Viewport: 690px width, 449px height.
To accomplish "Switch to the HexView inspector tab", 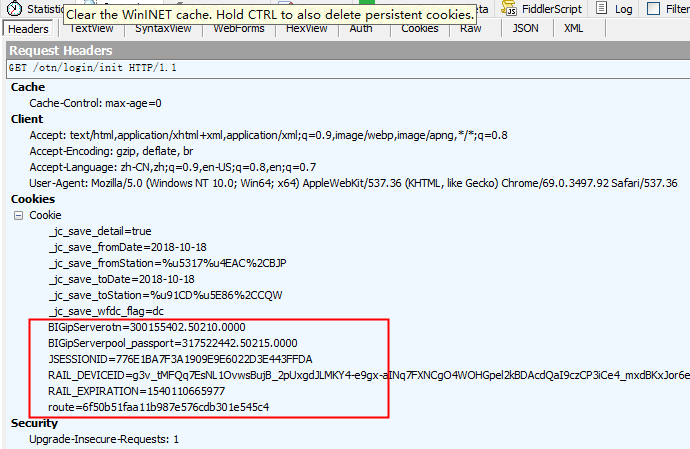I will point(306,29).
